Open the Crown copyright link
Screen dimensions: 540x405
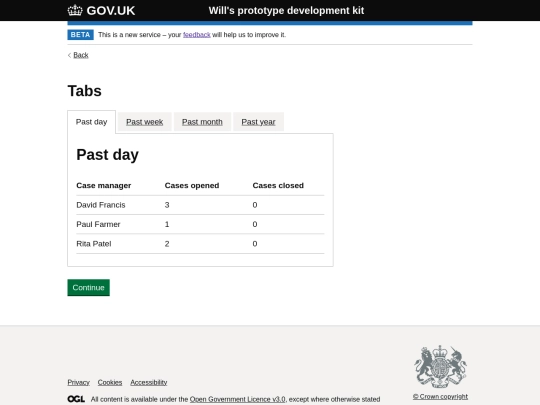pos(440,396)
